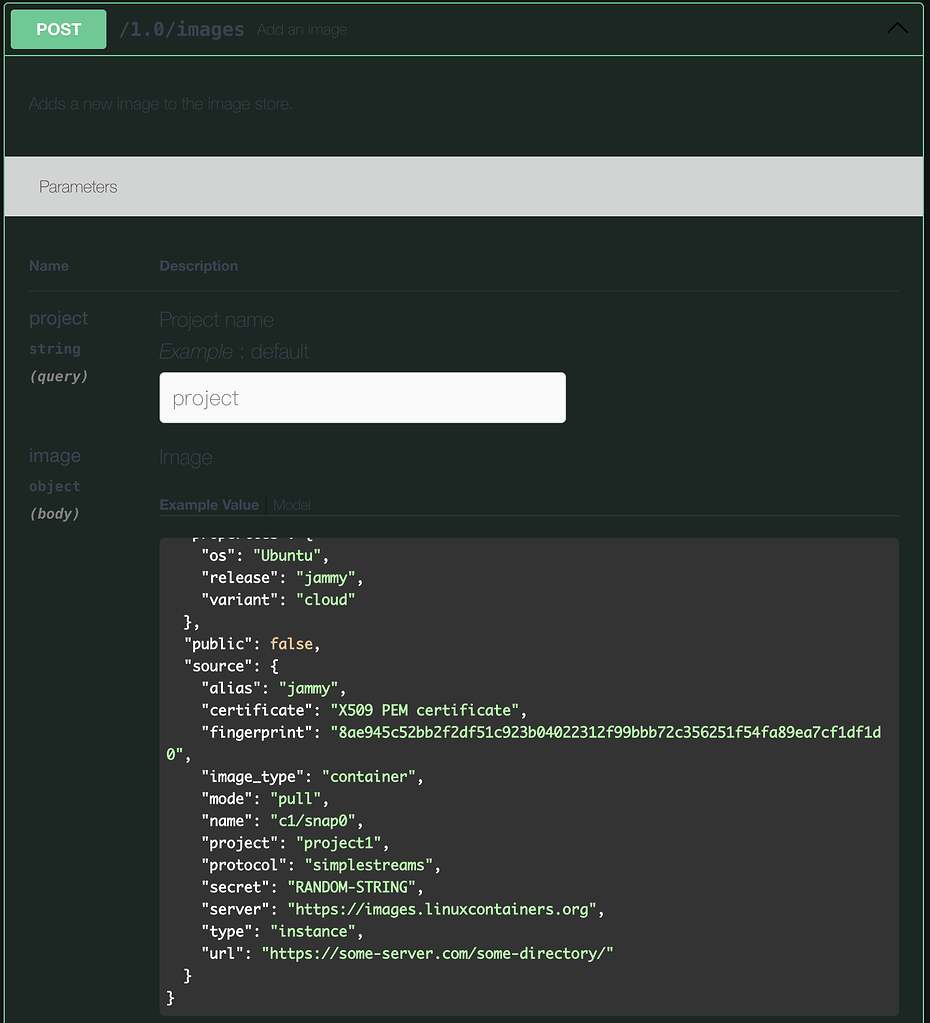The image size is (930, 1023).
Task: Collapse the POST /1.0/images operation panel
Action: [x=897, y=29]
